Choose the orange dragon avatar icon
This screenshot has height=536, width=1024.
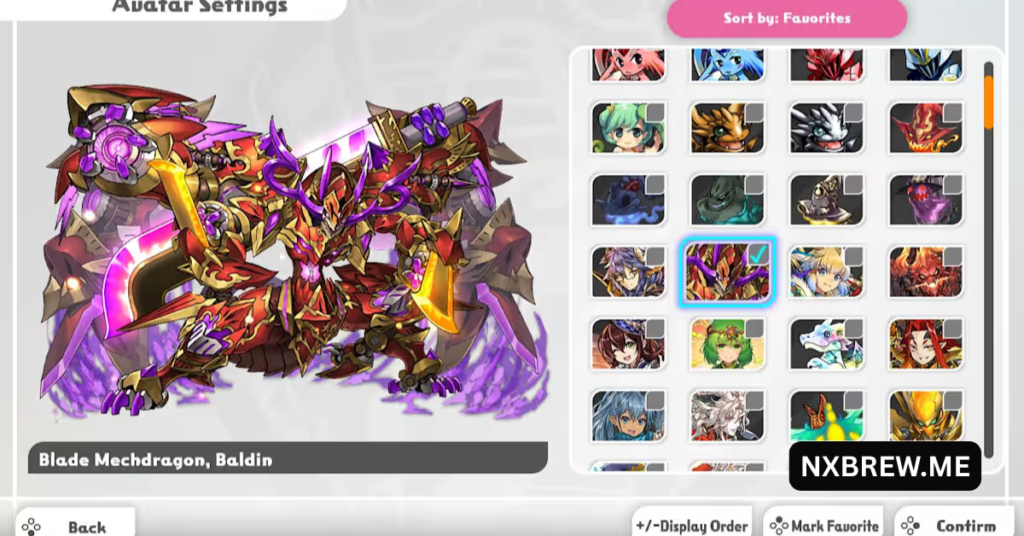click(x=728, y=127)
